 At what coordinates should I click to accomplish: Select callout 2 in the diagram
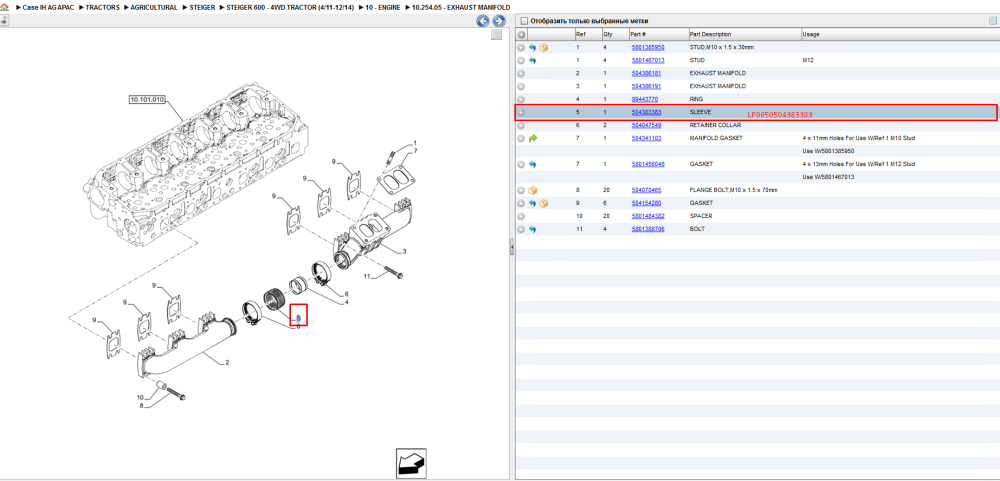point(227,362)
